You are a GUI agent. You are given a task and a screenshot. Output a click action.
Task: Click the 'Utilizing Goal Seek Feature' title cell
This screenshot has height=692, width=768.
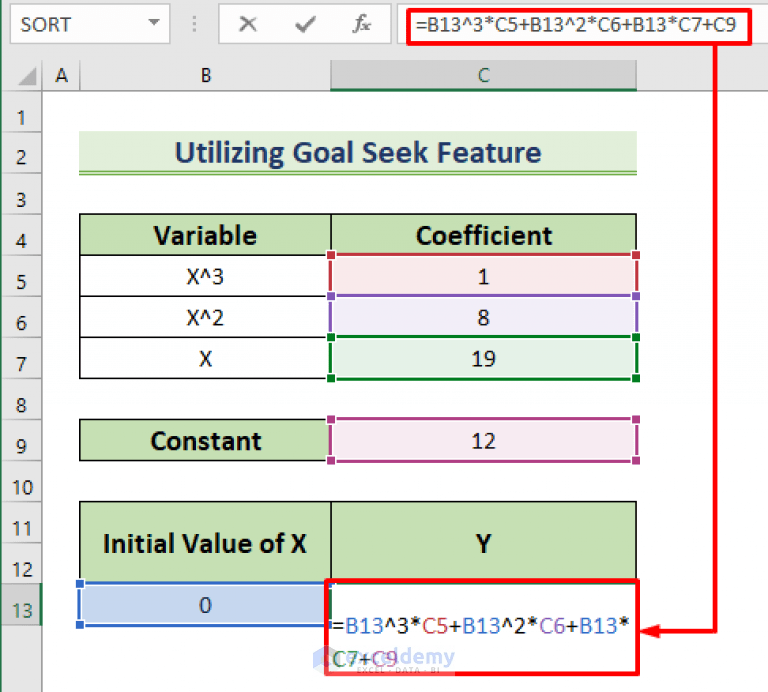click(358, 152)
